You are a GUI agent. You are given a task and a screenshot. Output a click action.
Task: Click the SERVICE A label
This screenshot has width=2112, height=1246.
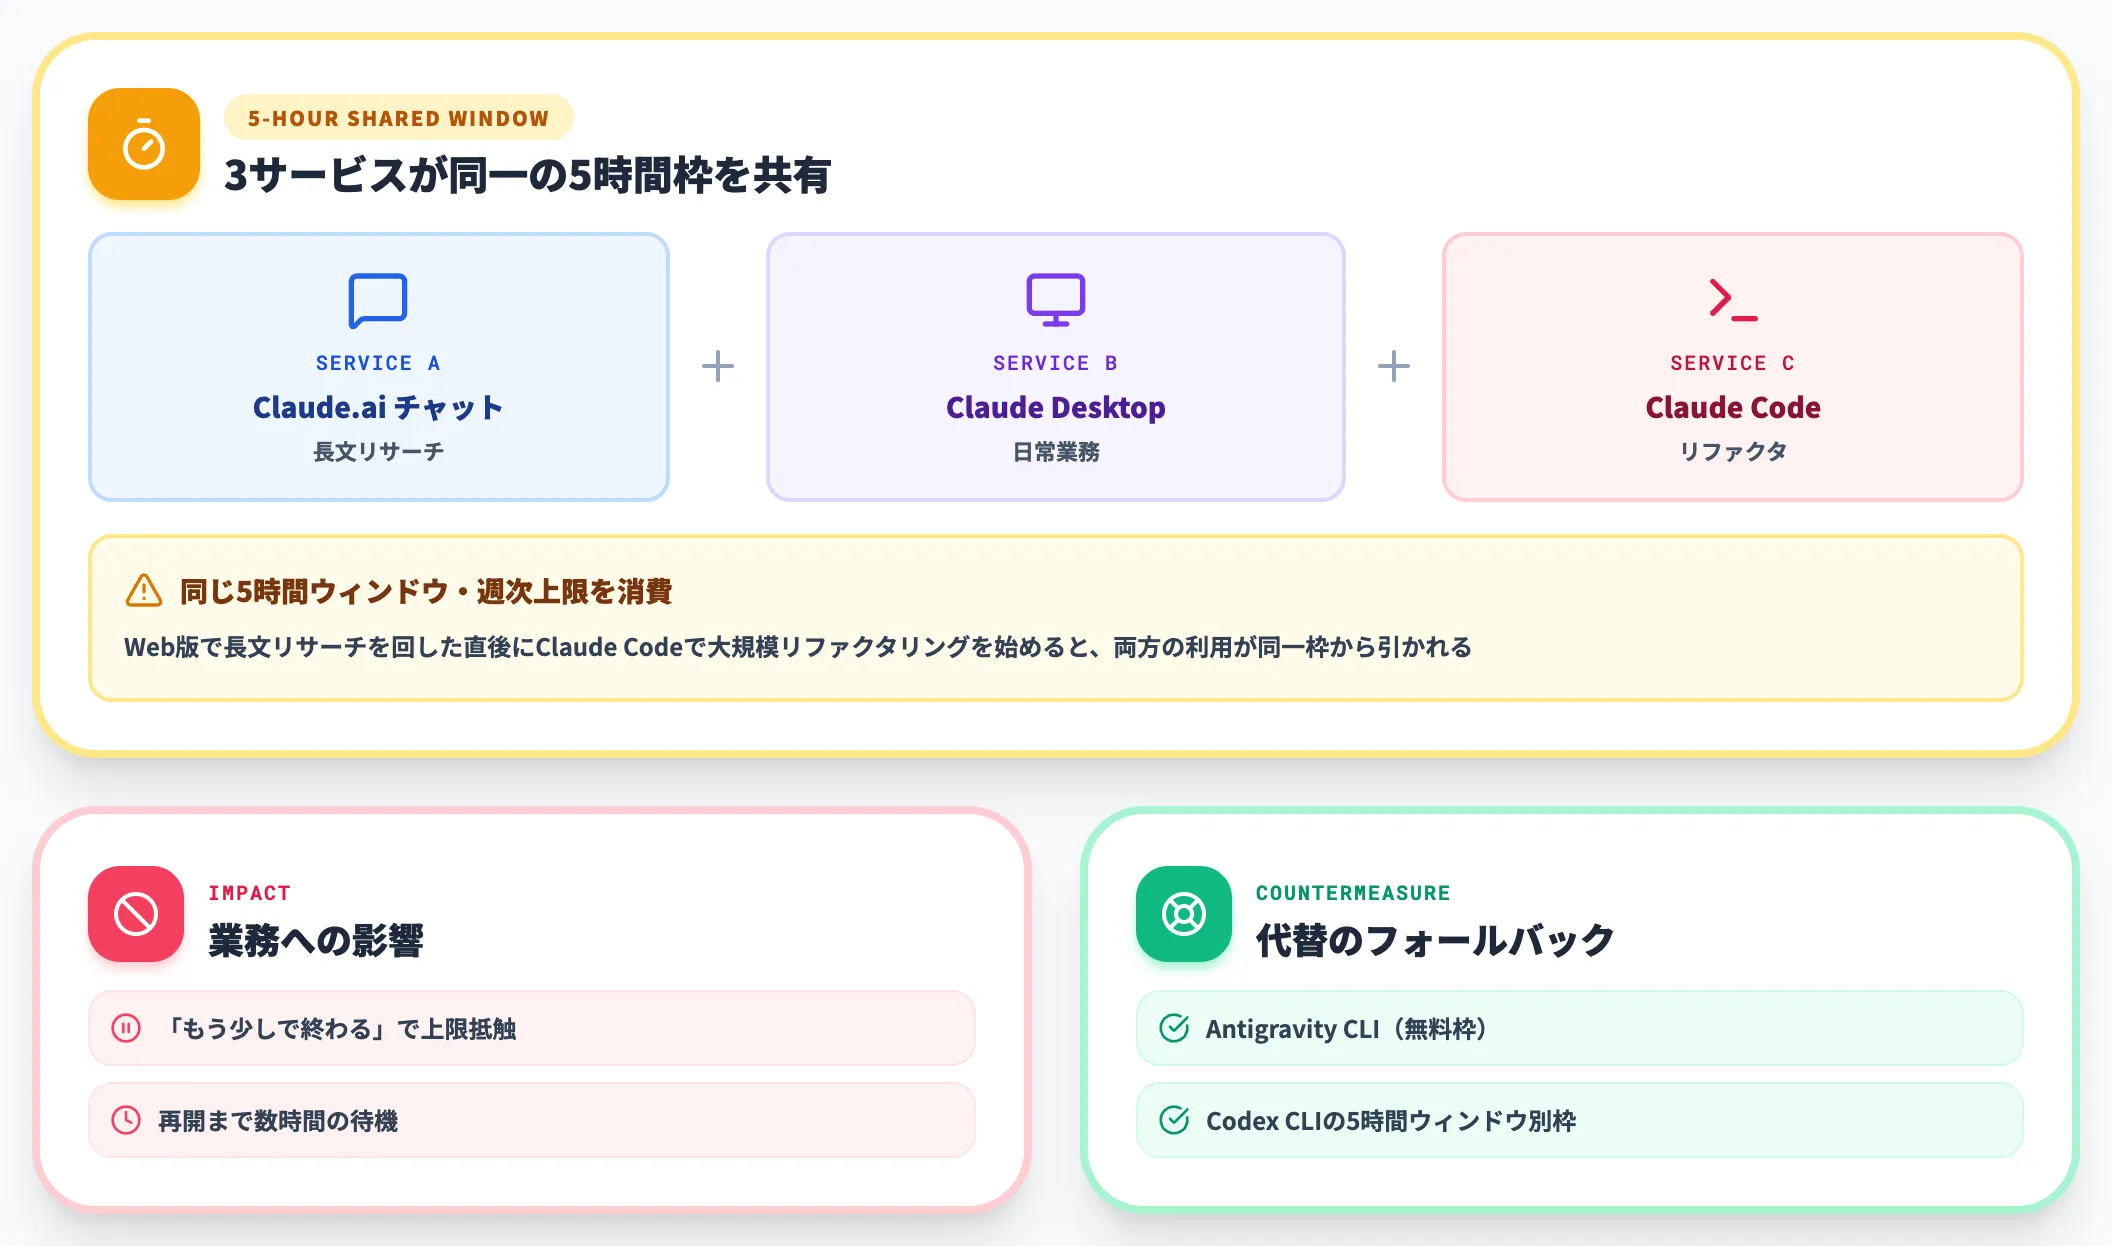378,363
